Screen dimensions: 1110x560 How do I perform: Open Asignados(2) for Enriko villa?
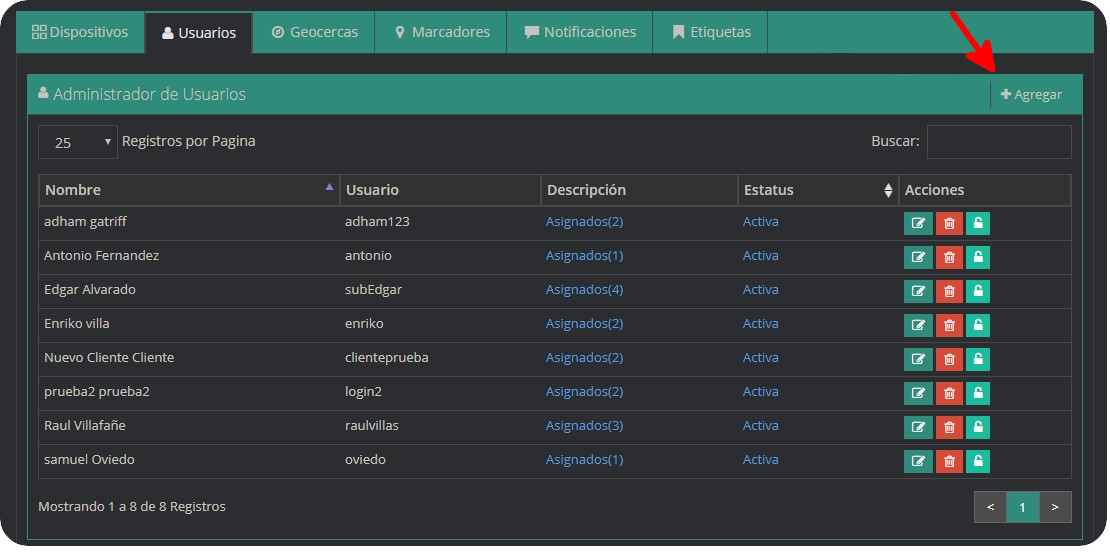tap(584, 324)
